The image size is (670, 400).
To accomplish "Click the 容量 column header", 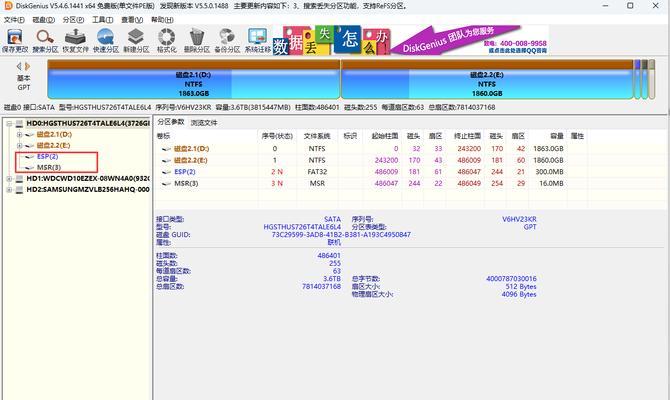I will coord(556,136).
